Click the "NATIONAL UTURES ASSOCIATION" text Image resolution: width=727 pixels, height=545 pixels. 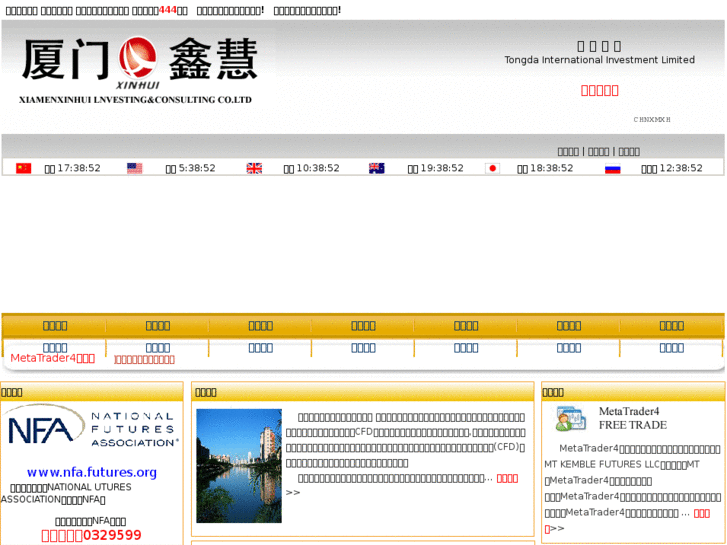(x=66, y=493)
